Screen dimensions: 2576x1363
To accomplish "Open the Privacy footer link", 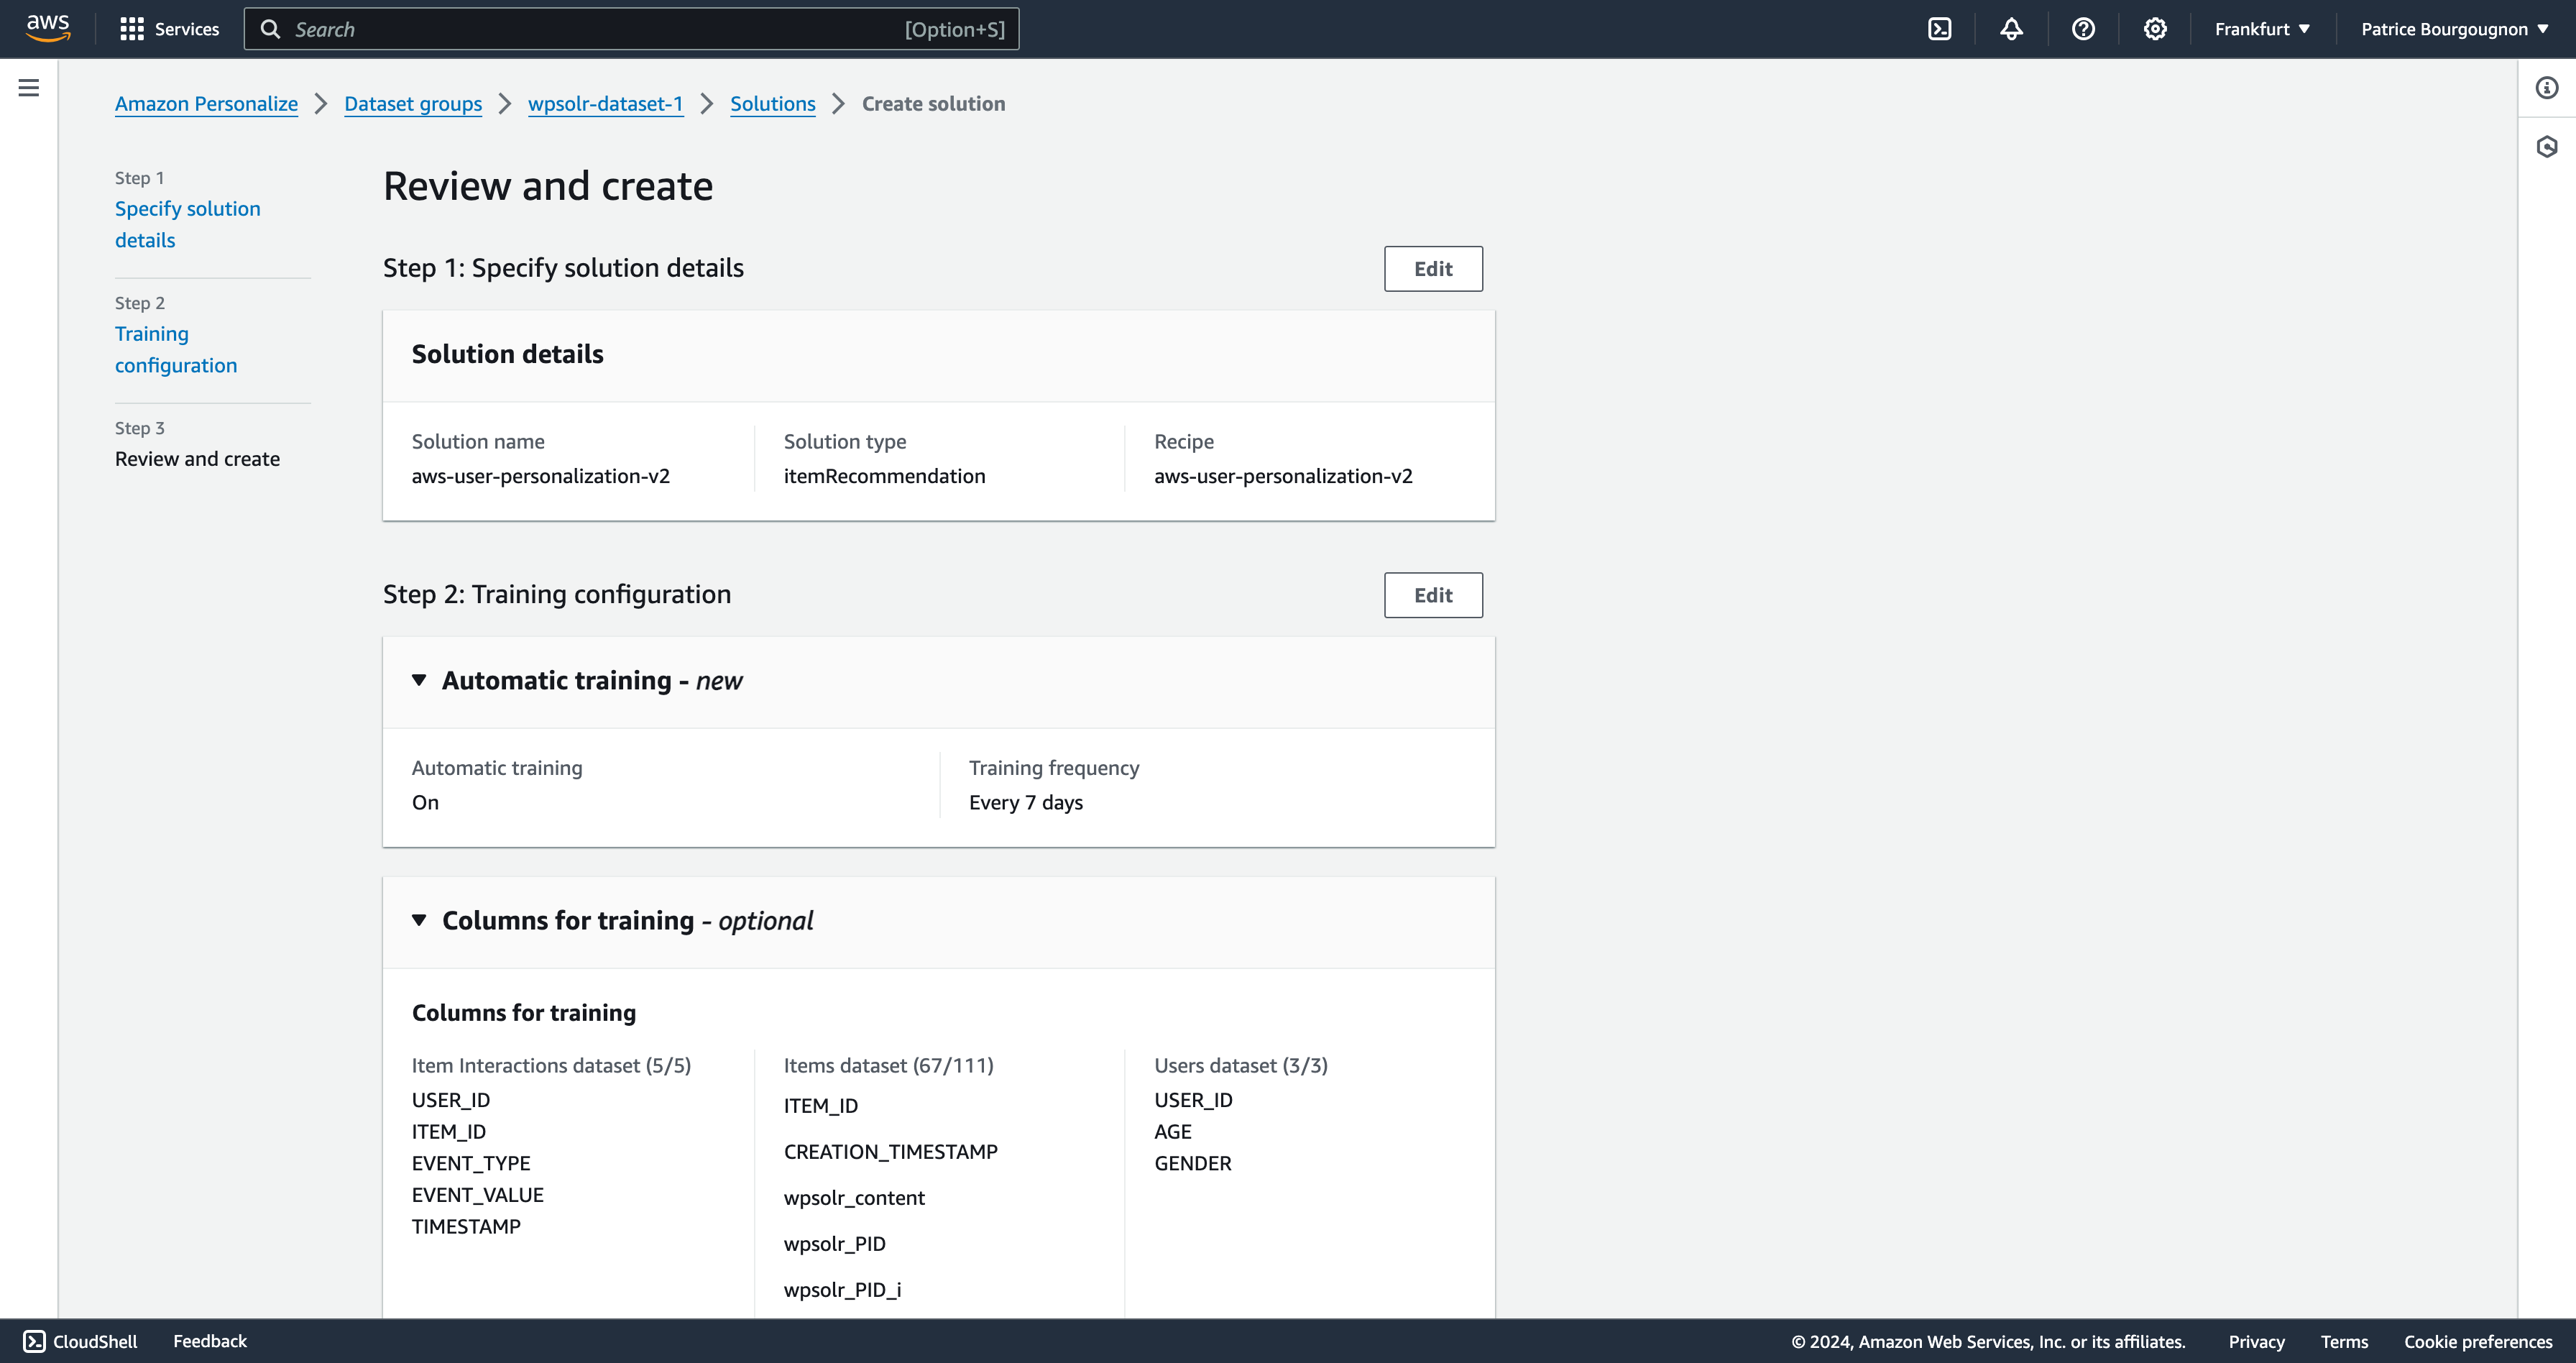I will [x=2256, y=1341].
